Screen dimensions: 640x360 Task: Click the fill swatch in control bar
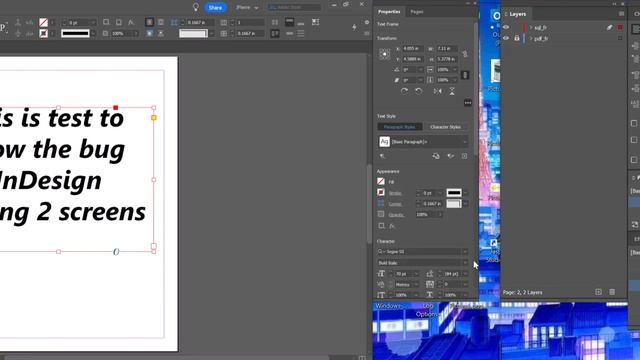(x=43, y=22)
